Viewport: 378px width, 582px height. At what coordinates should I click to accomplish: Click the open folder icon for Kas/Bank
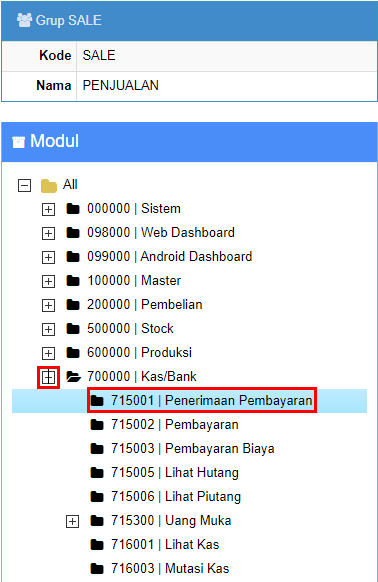pyautogui.click(x=74, y=377)
